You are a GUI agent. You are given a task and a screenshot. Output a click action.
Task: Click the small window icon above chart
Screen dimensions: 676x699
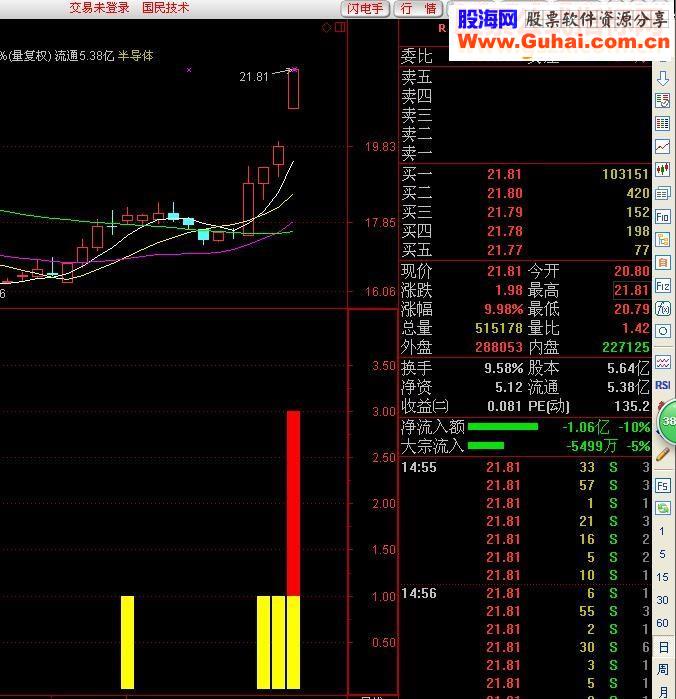point(341,28)
